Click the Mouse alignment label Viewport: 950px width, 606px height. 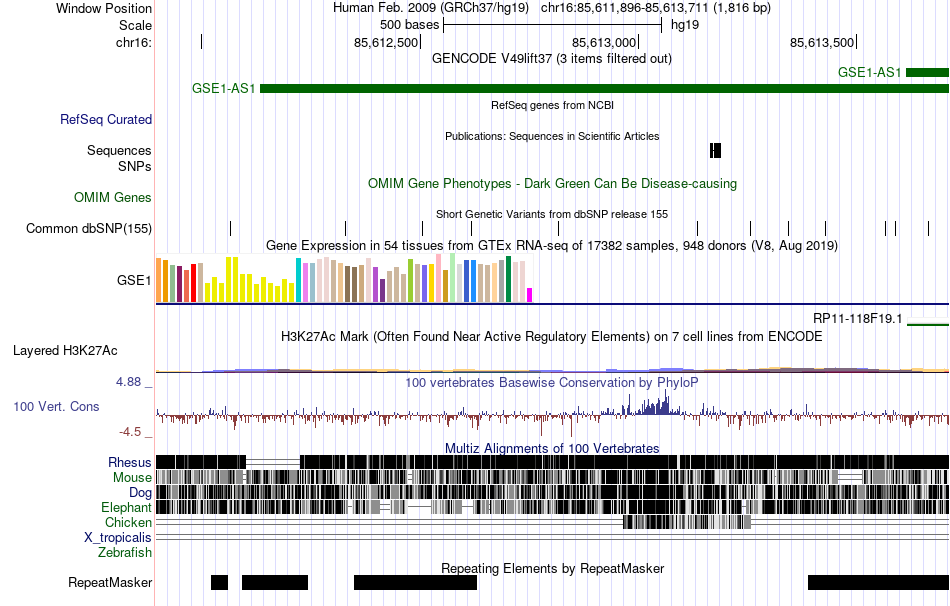tap(132, 478)
